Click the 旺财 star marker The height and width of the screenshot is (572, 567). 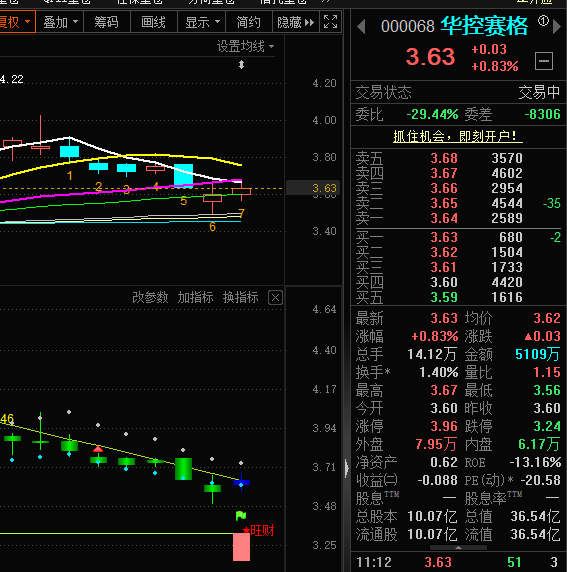258,530
